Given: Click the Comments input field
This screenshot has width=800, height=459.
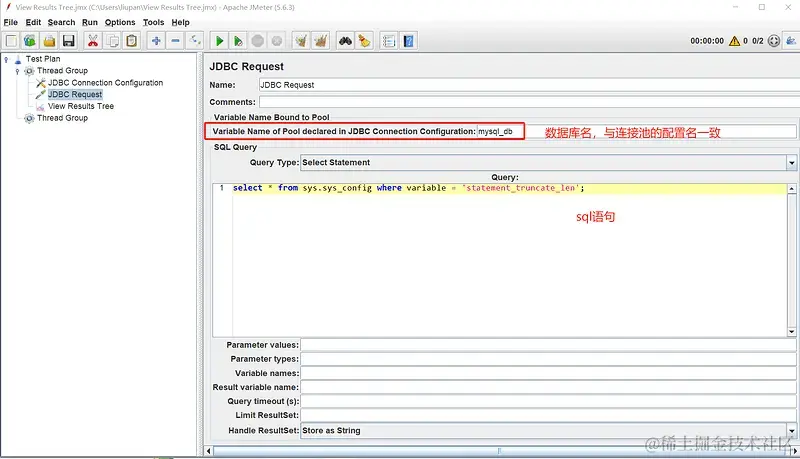Looking at the screenshot, I should point(529,102).
